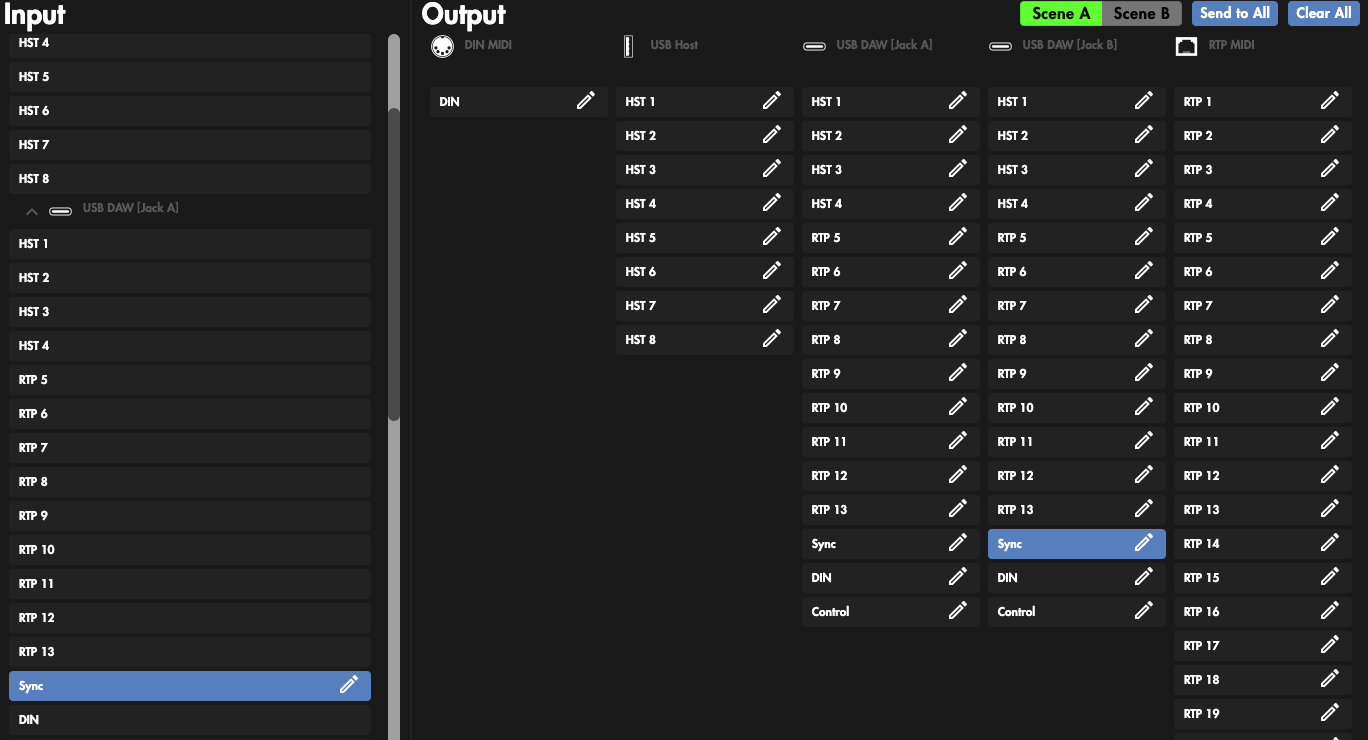Screen dimensions: 1368x740
Task: Select the USB DAW [Jack A] output column header
Action: click(x=883, y=45)
